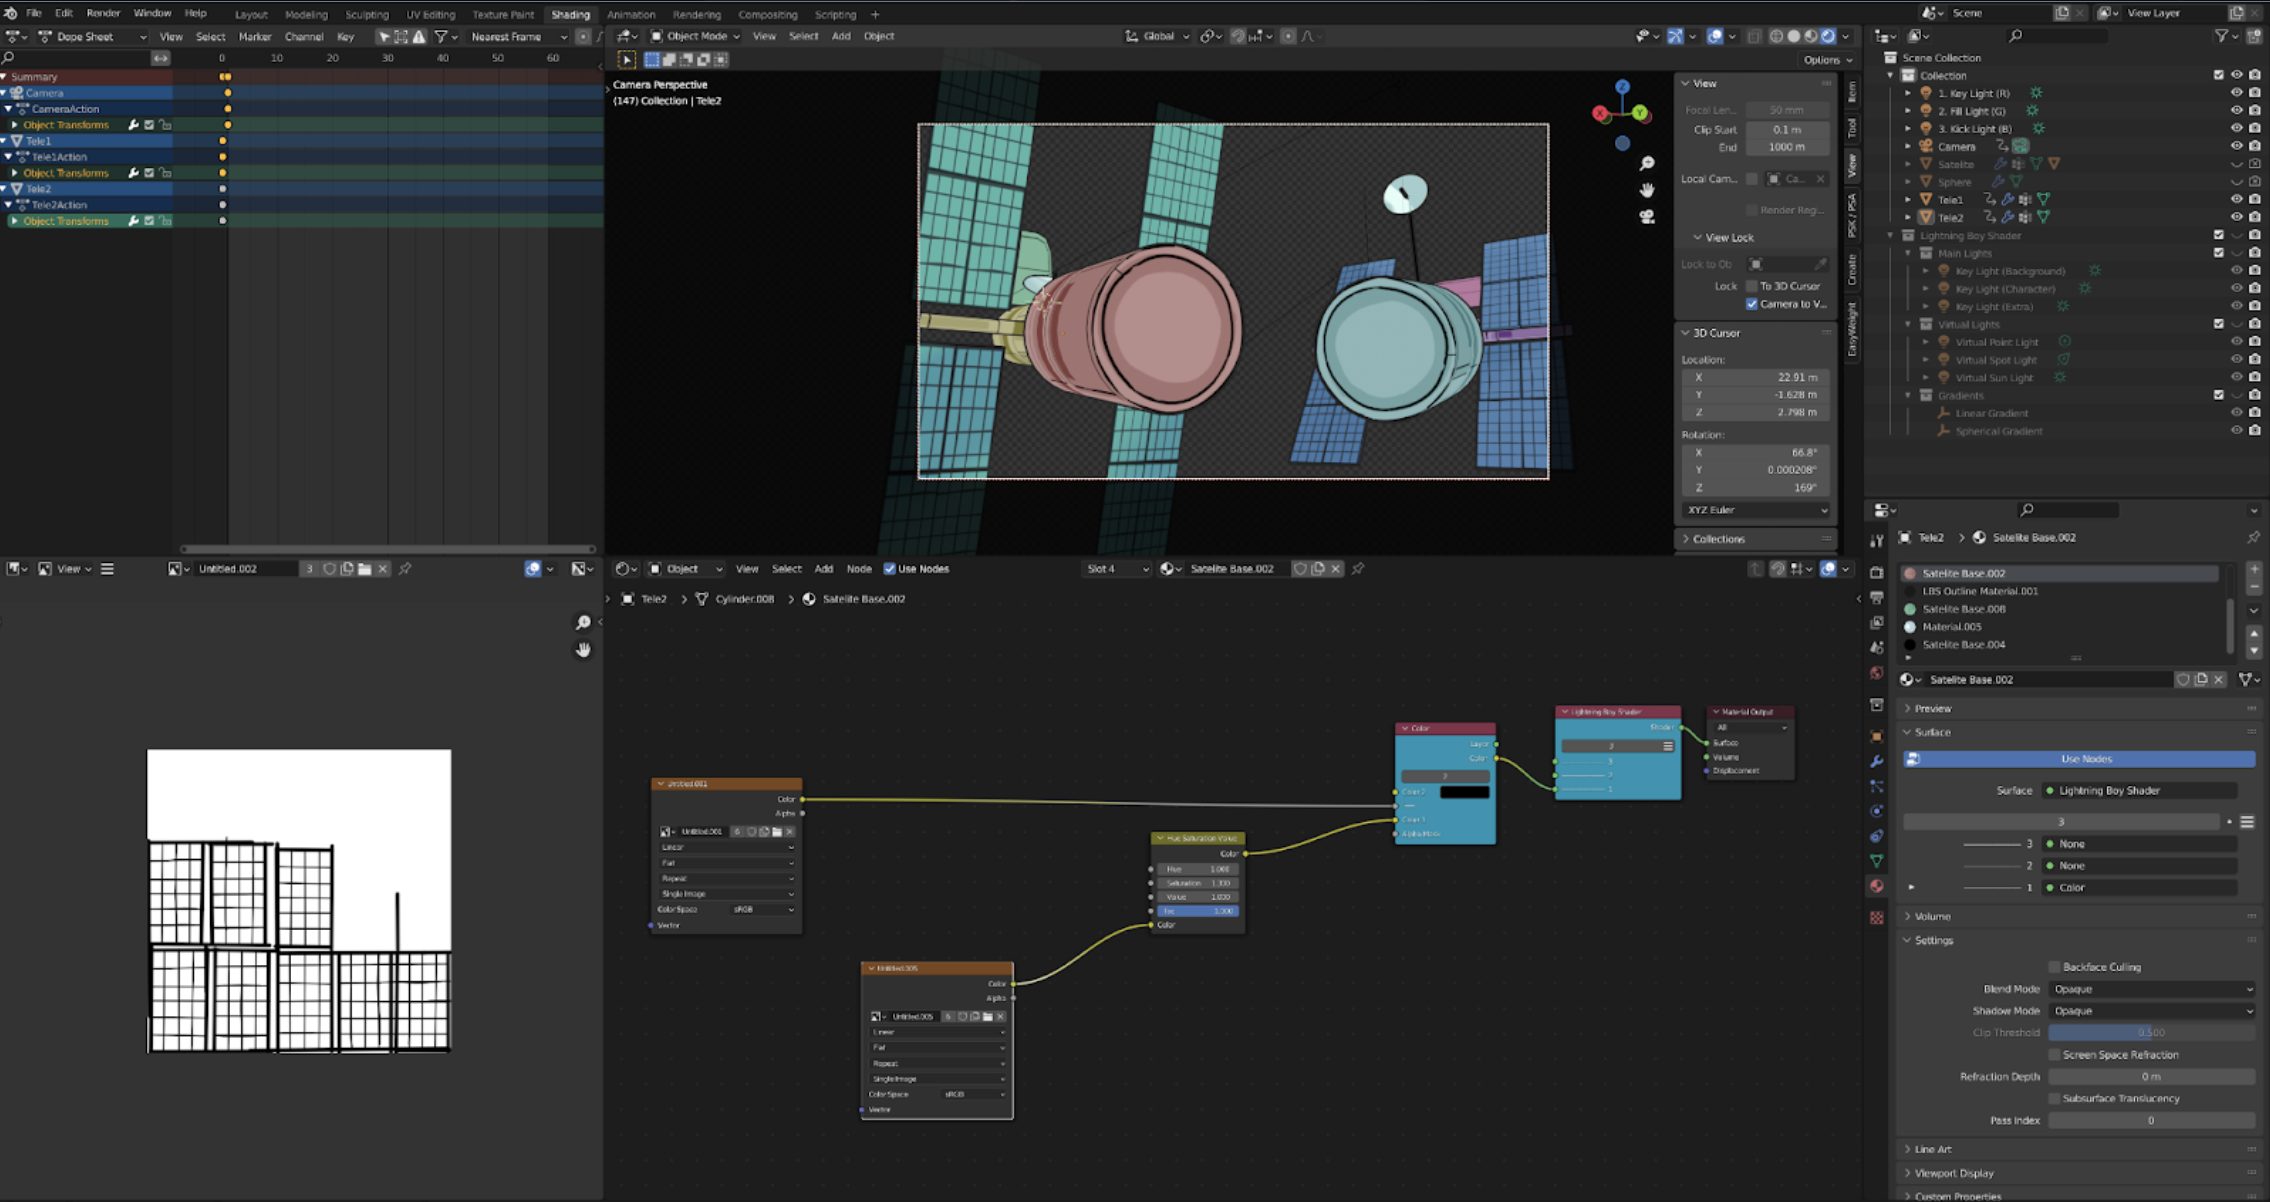Open the Render menu
The width and height of the screenshot is (2270, 1202).
coord(103,13)
